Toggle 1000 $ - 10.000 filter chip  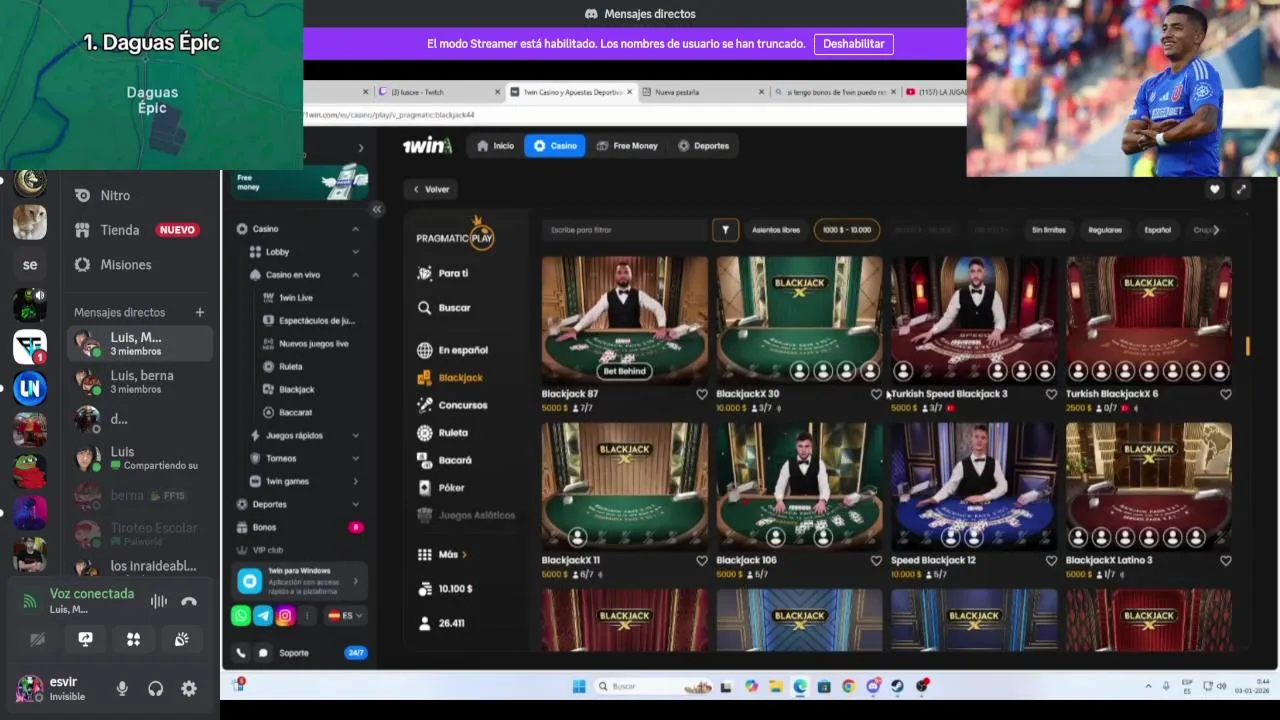coord(847,230)
